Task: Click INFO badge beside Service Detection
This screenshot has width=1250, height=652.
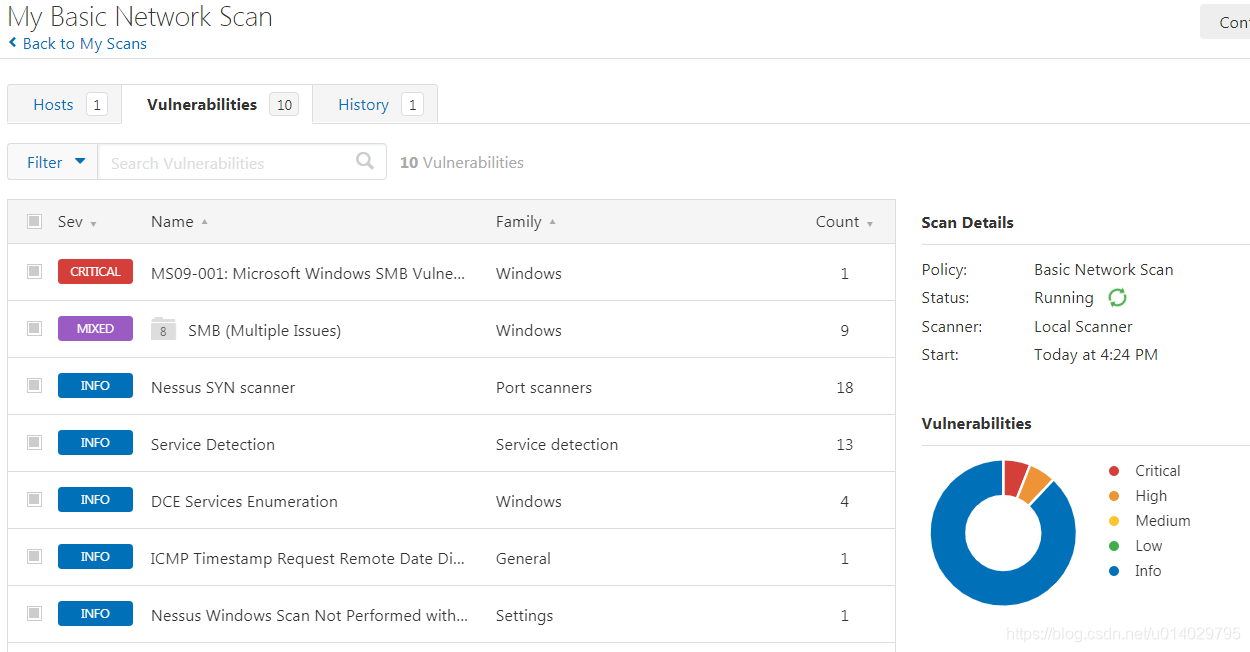Action: pos(95,443)
